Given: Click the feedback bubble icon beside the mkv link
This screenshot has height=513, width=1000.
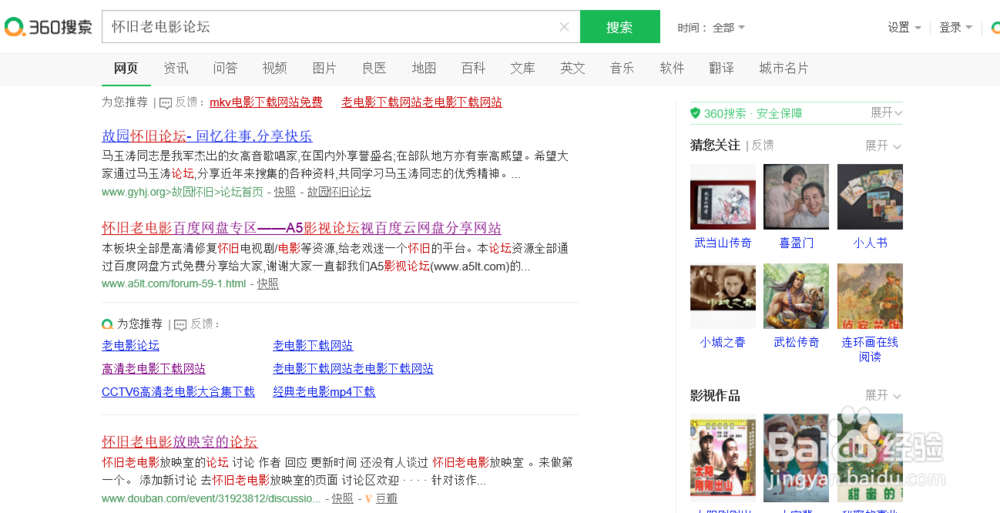Looking at the screenshot, I should (x=165, y=103).
